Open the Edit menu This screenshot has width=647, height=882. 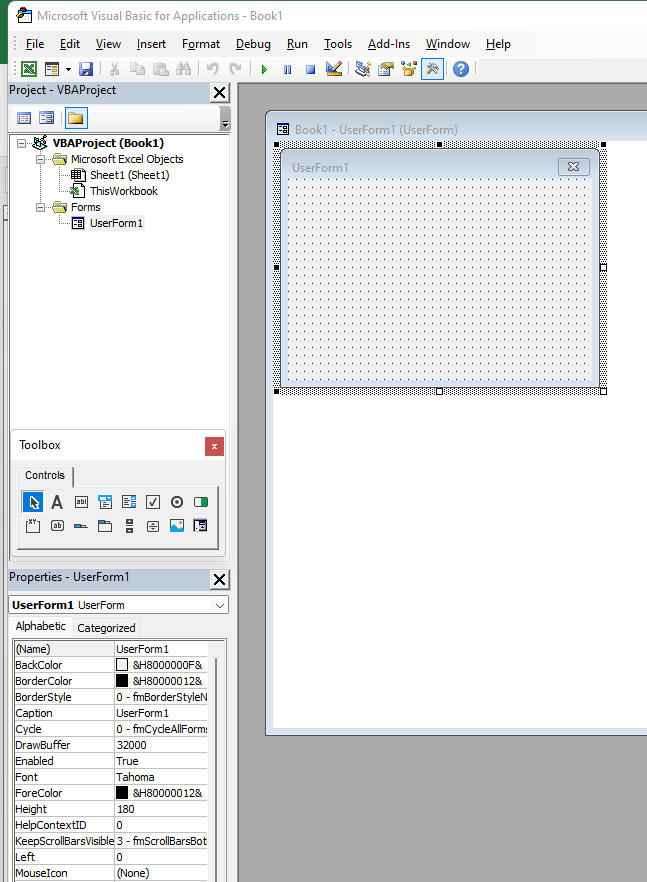point(70,44)
